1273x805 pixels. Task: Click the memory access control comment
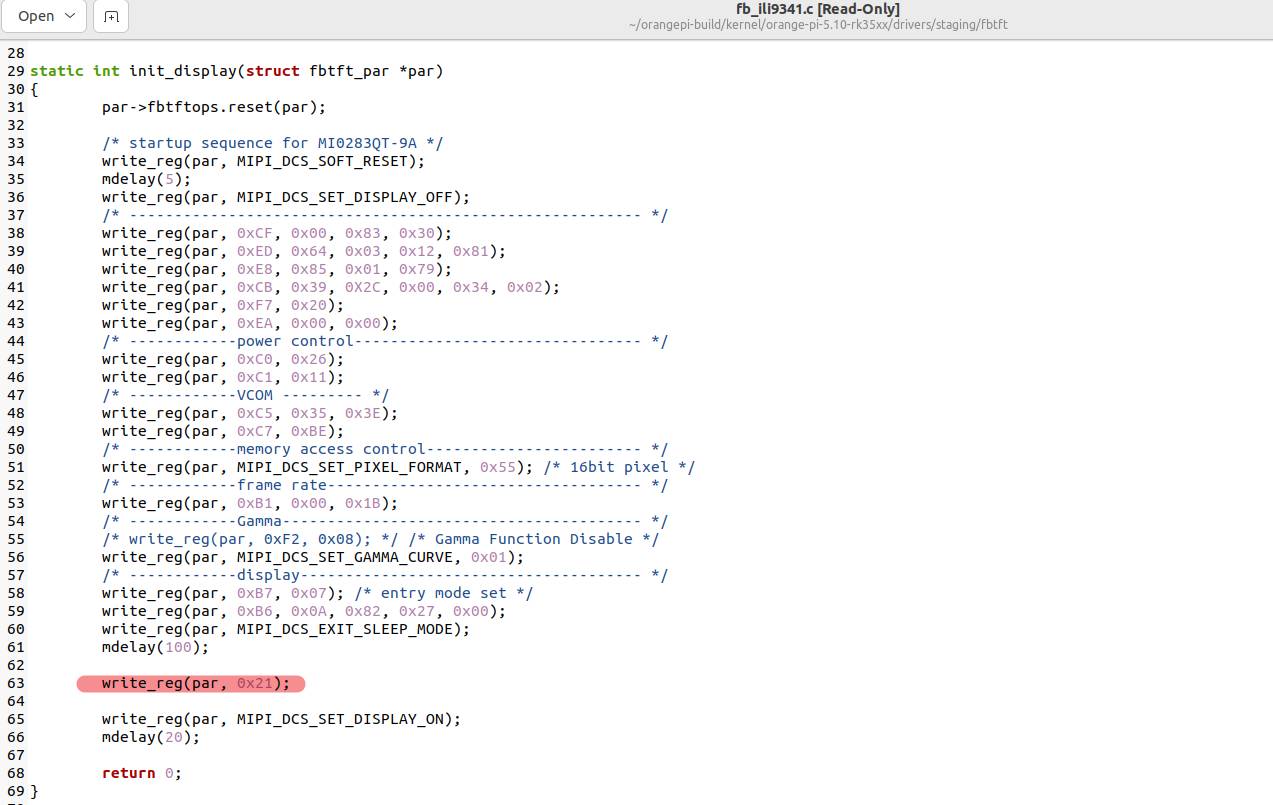click(x=385, y=449)
